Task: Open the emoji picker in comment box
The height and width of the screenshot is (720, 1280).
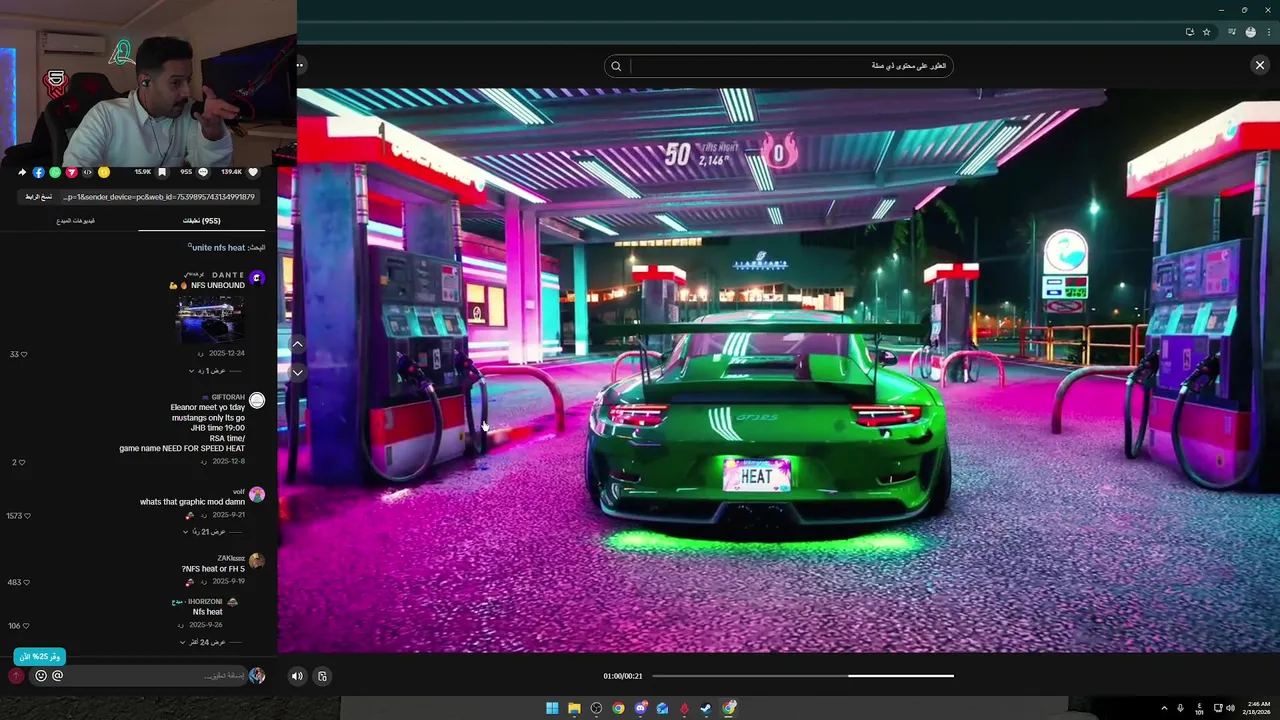Action: 41,676
